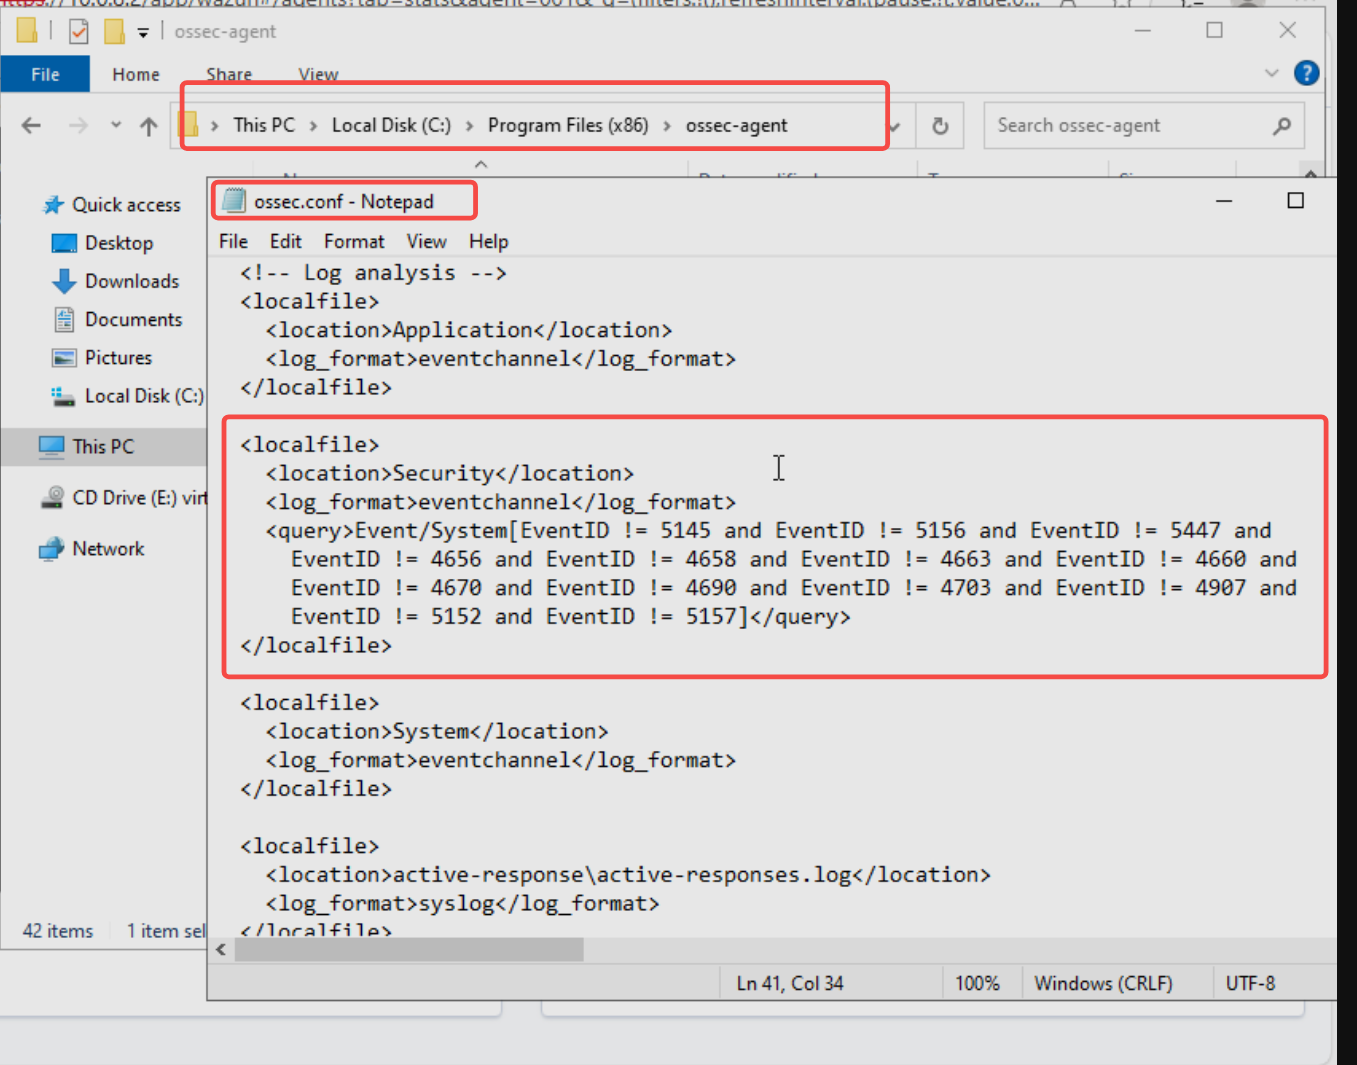Select Local Disk (C:) breadcrumb
The height and width of the screenshot is (1065, 1357).
391,125
